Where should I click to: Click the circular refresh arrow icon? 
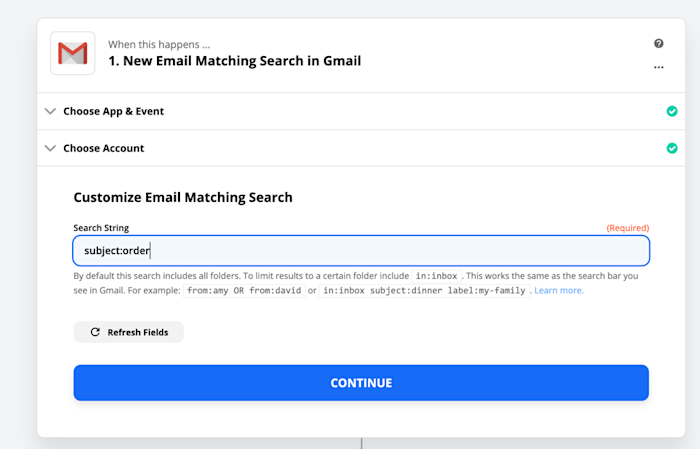95,332
